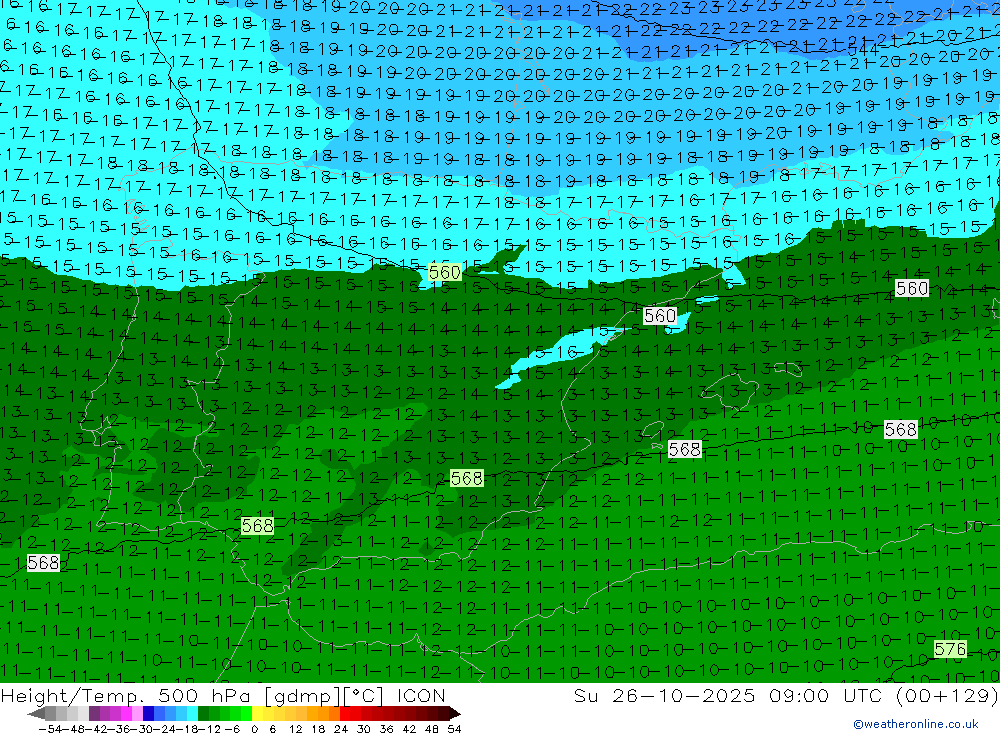The height and width of the screenshot is (733, 1000).
Task: Click the '0' legend tick label
Action: pos(254,729)
